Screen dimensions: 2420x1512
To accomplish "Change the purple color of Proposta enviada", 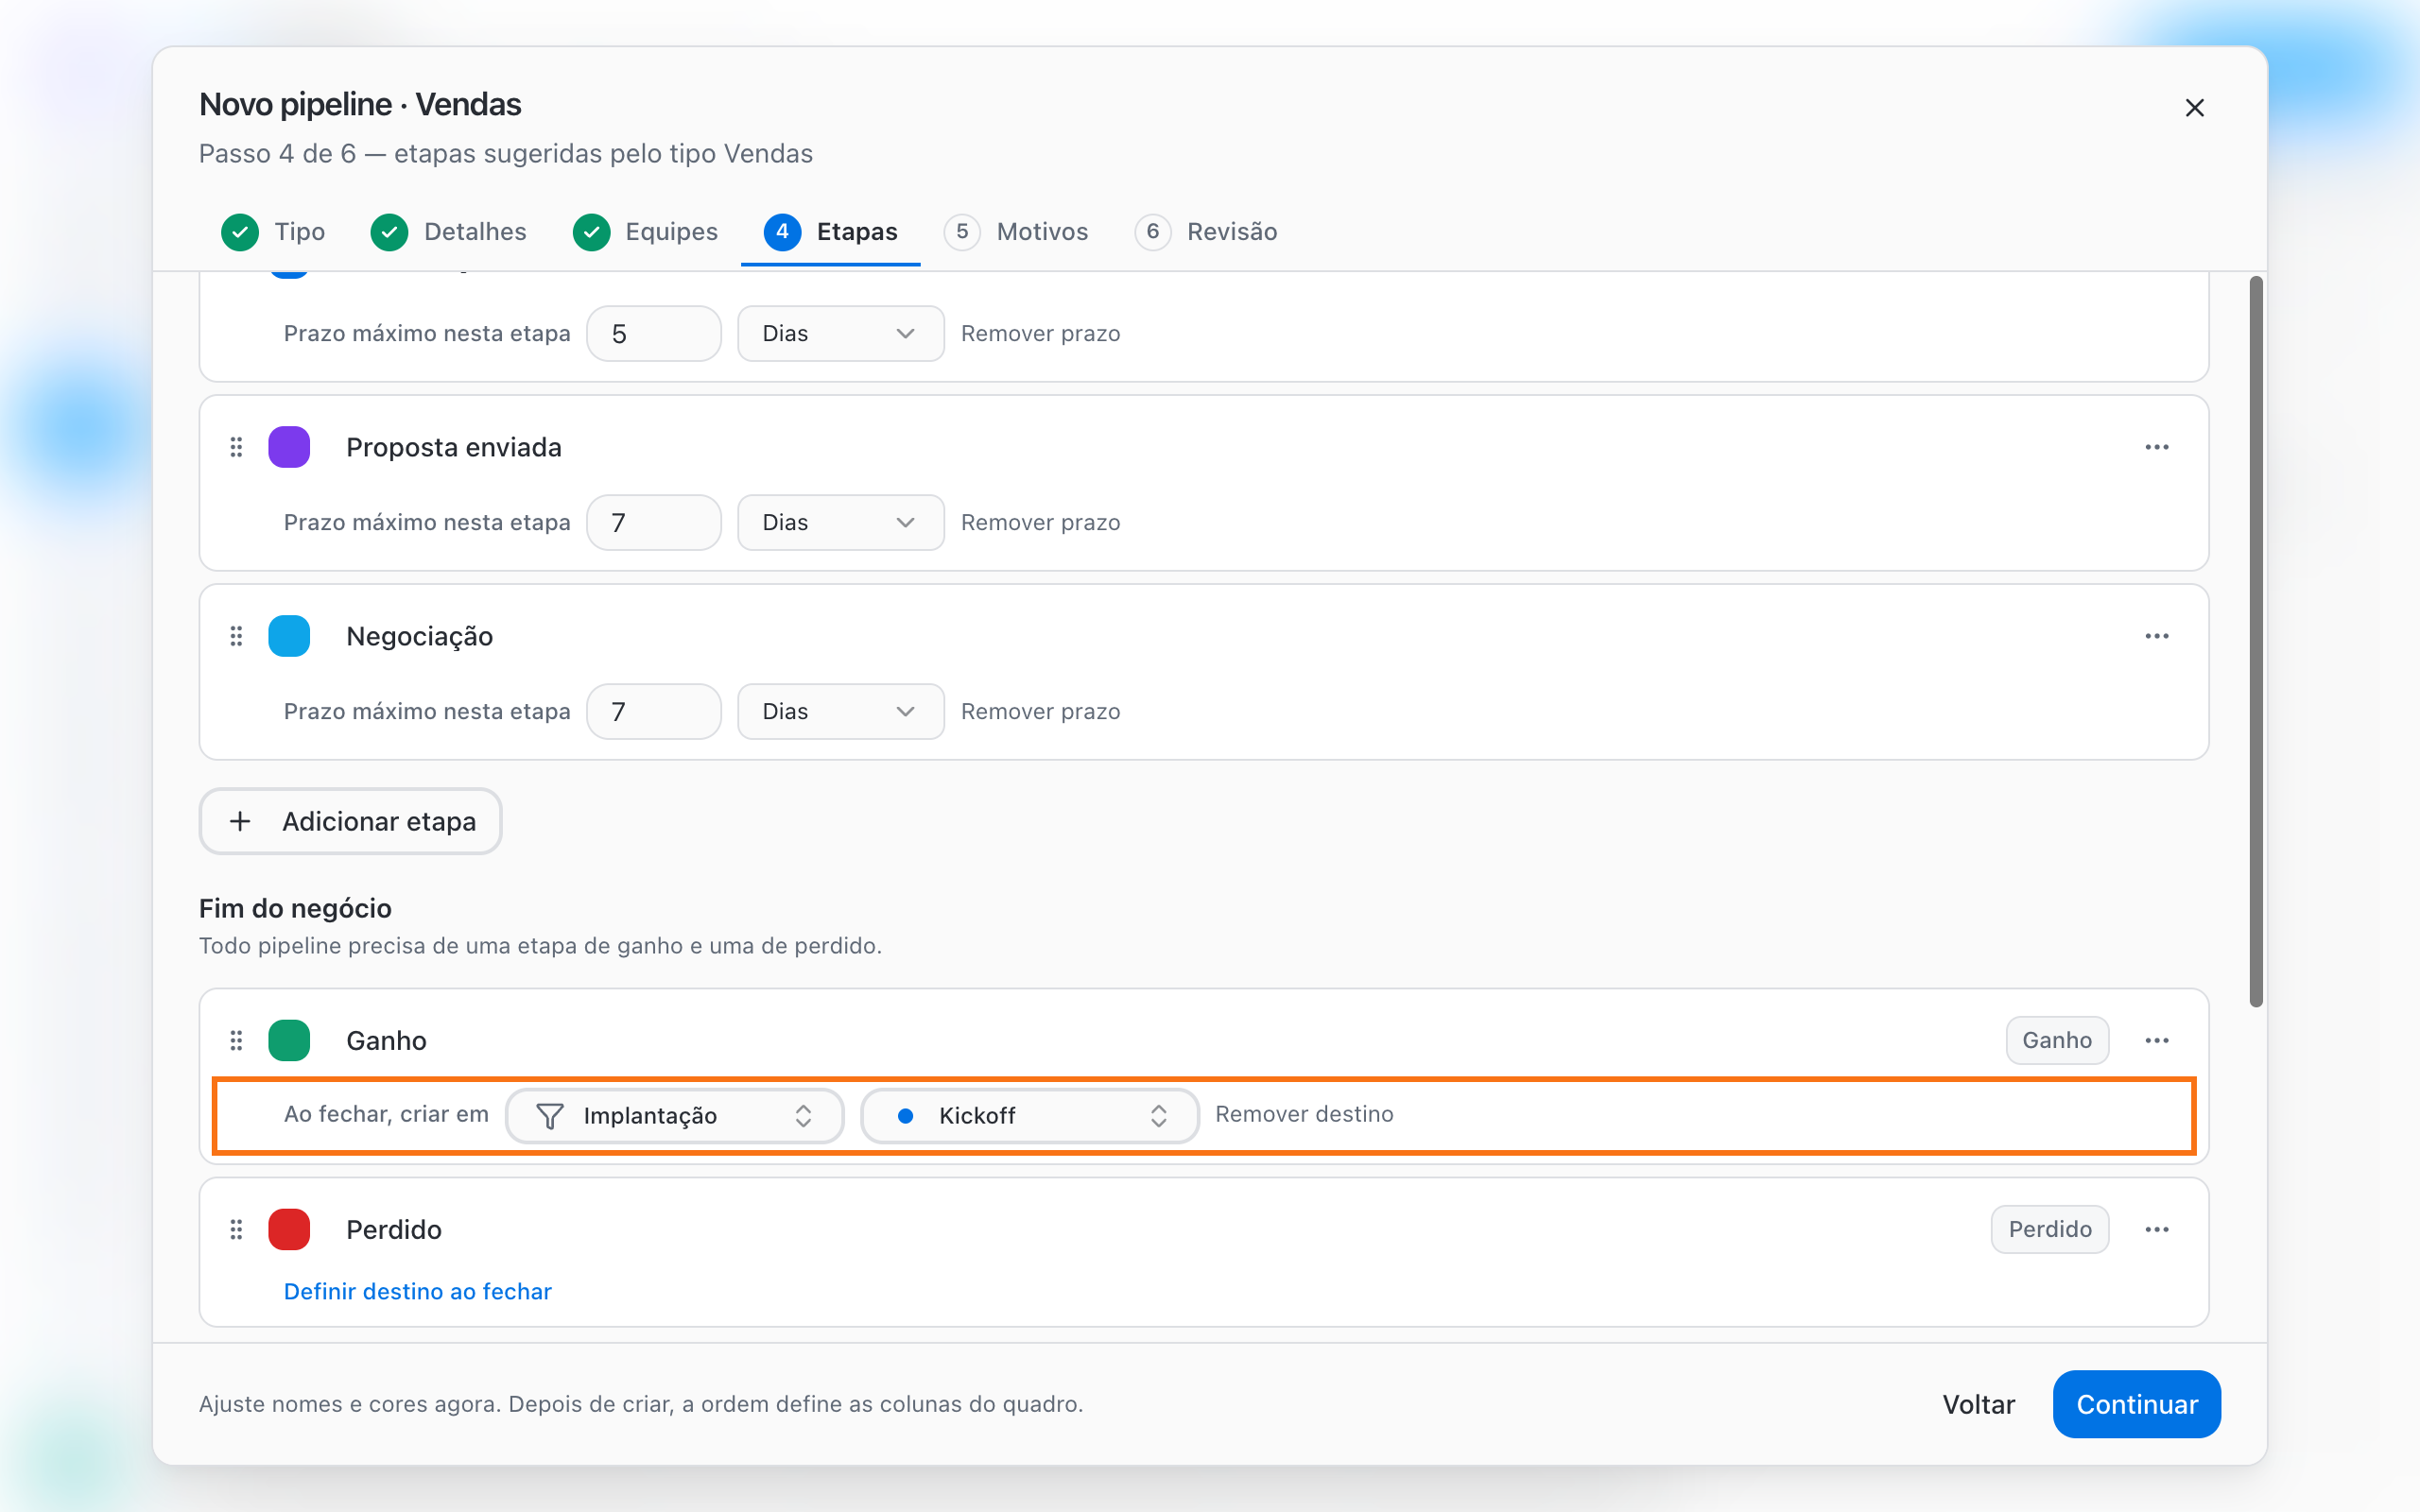I will 289,447.
